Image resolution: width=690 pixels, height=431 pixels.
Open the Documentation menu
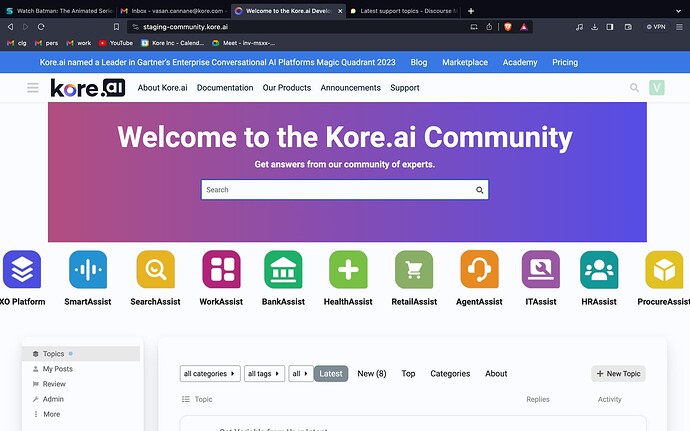pyautogui.click(x=225, y=88)
